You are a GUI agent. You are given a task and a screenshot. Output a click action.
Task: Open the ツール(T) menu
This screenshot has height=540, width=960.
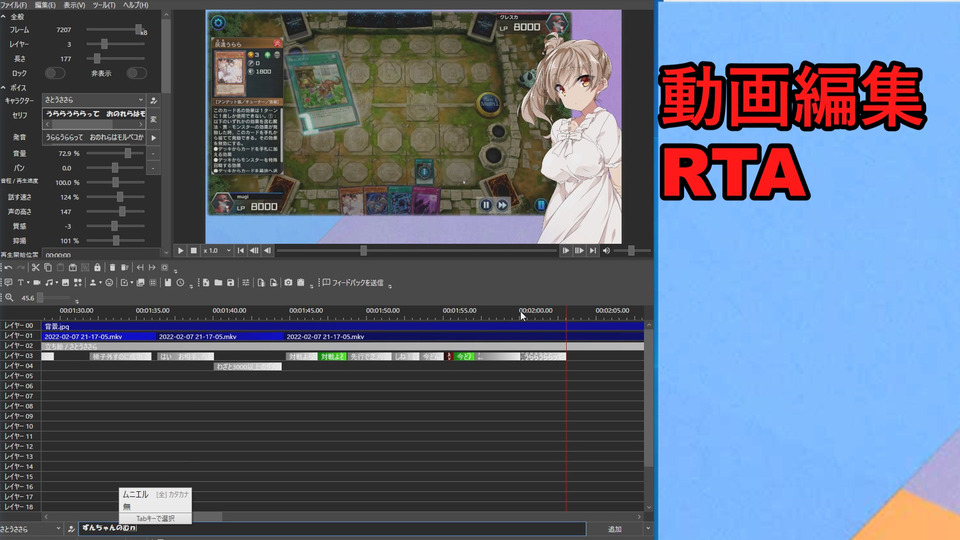point(103,5)
